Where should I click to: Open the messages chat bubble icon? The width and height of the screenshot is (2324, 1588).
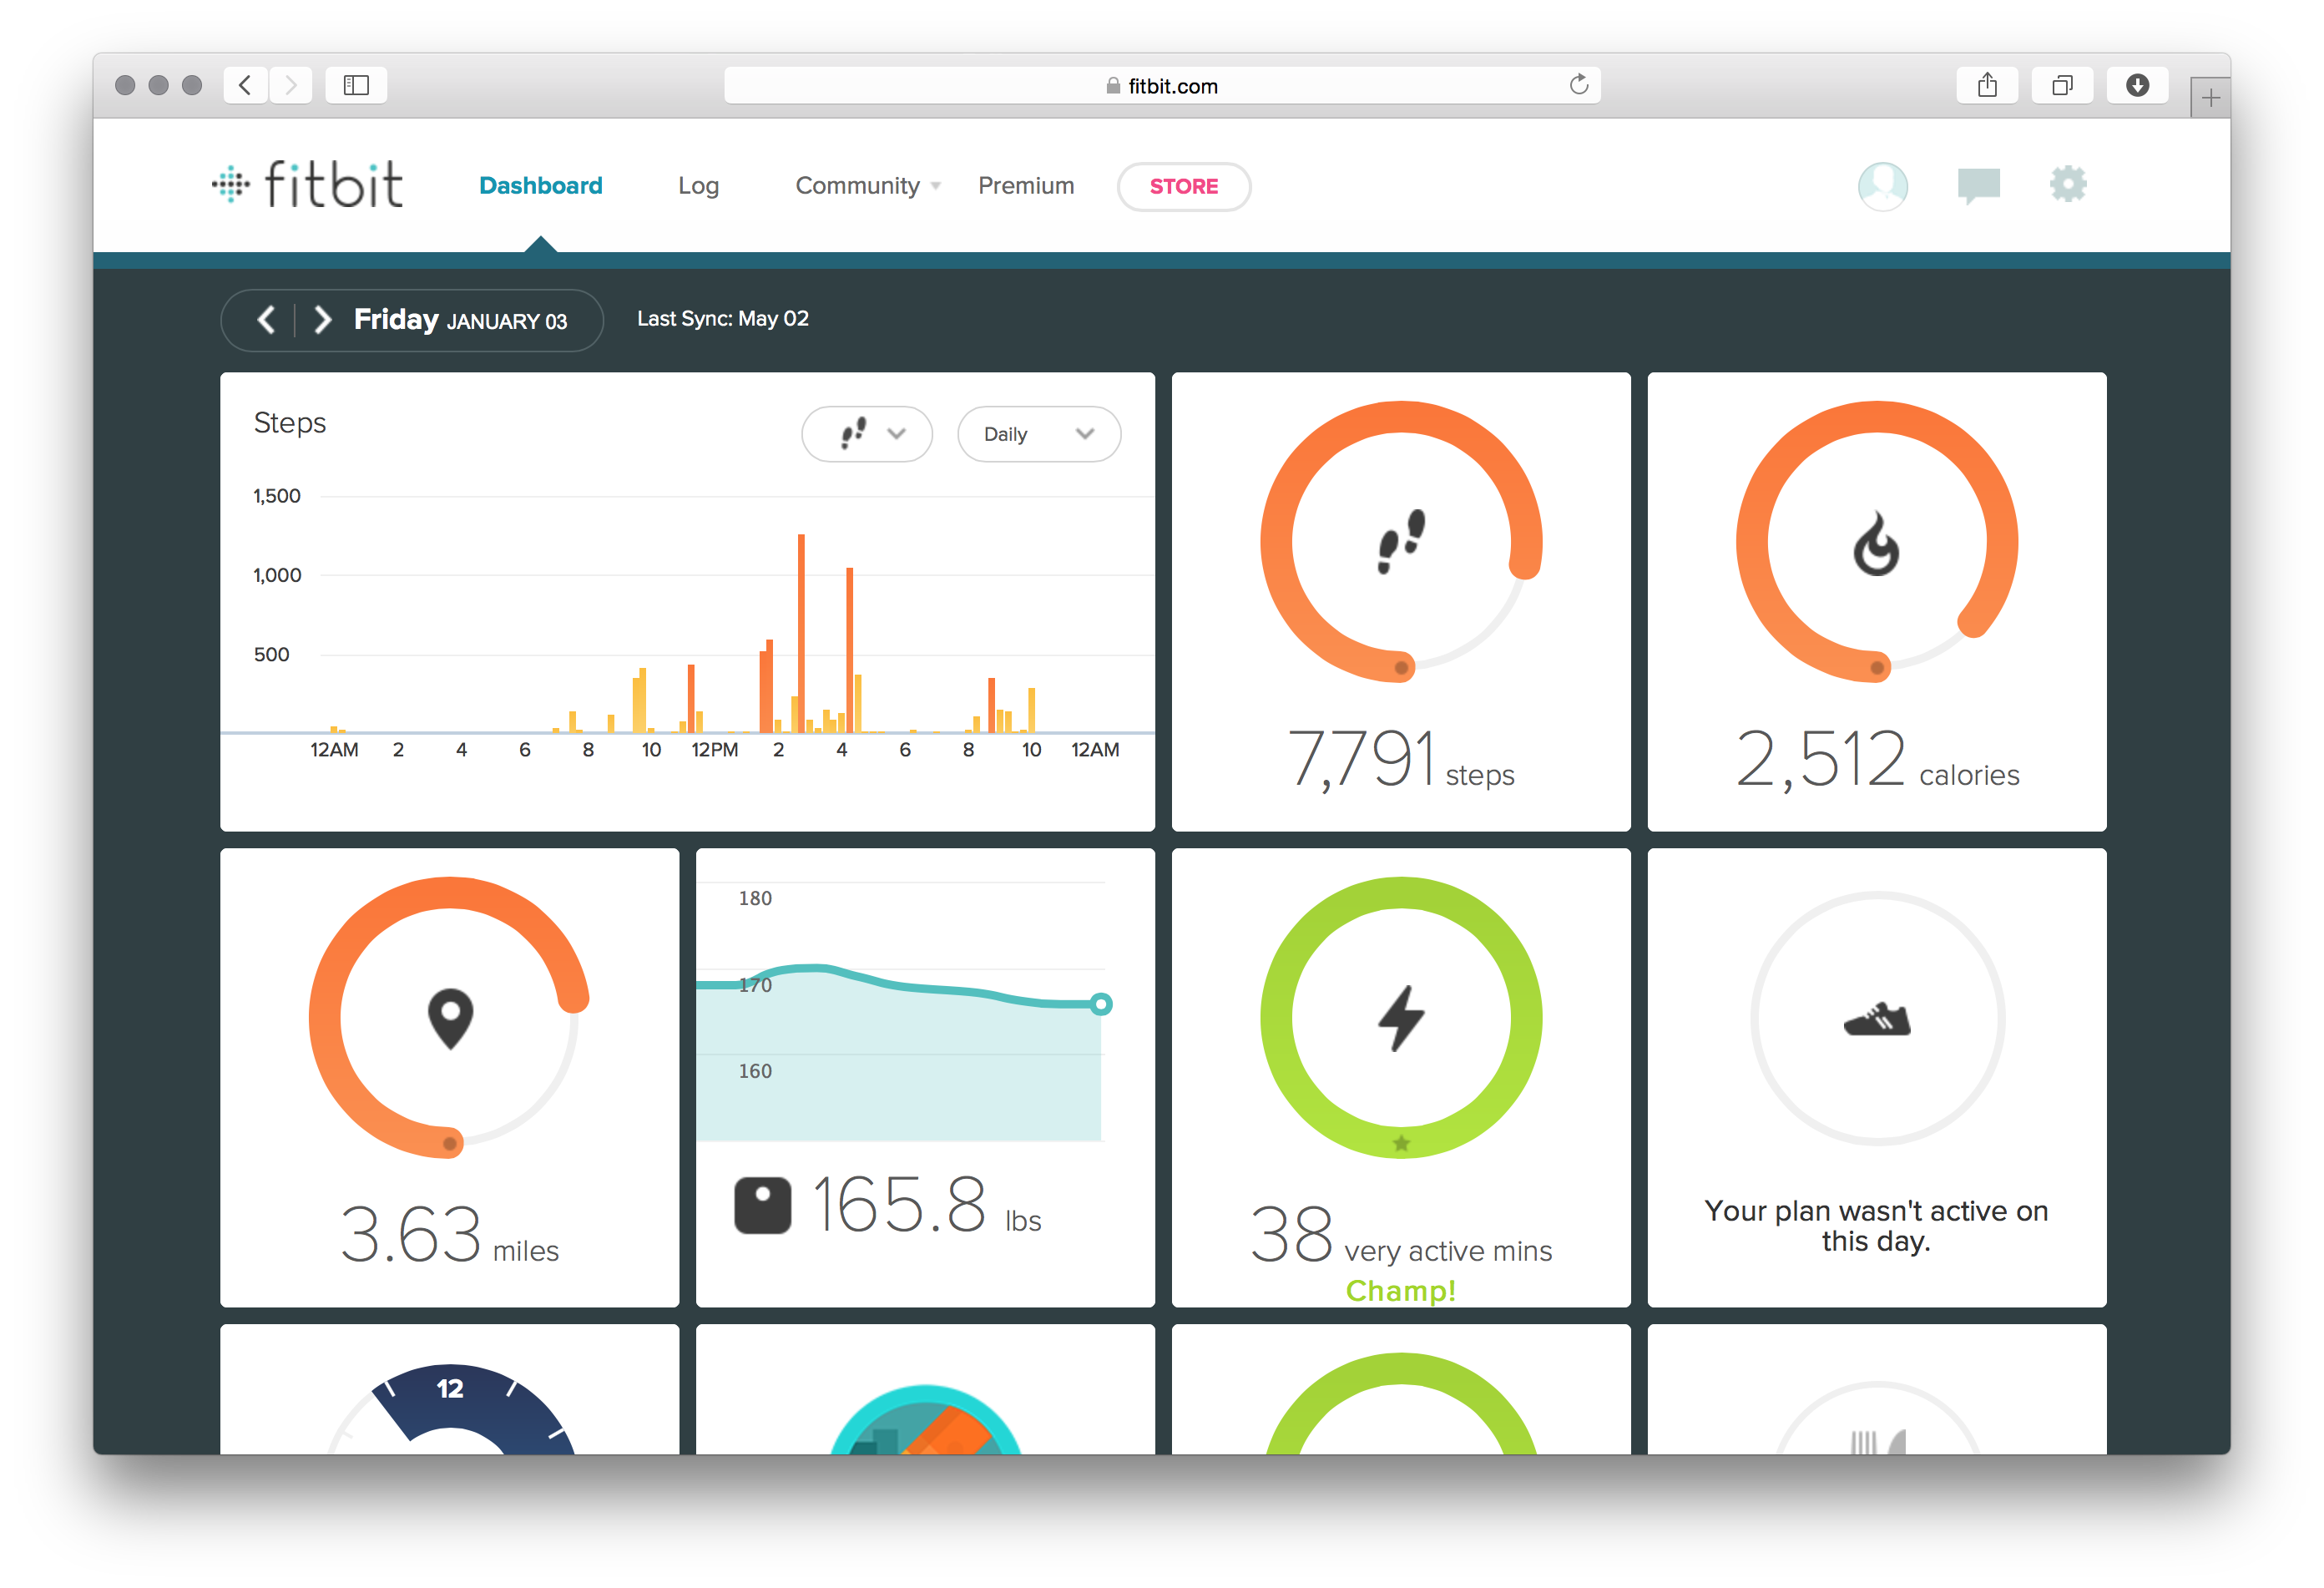1978,185
